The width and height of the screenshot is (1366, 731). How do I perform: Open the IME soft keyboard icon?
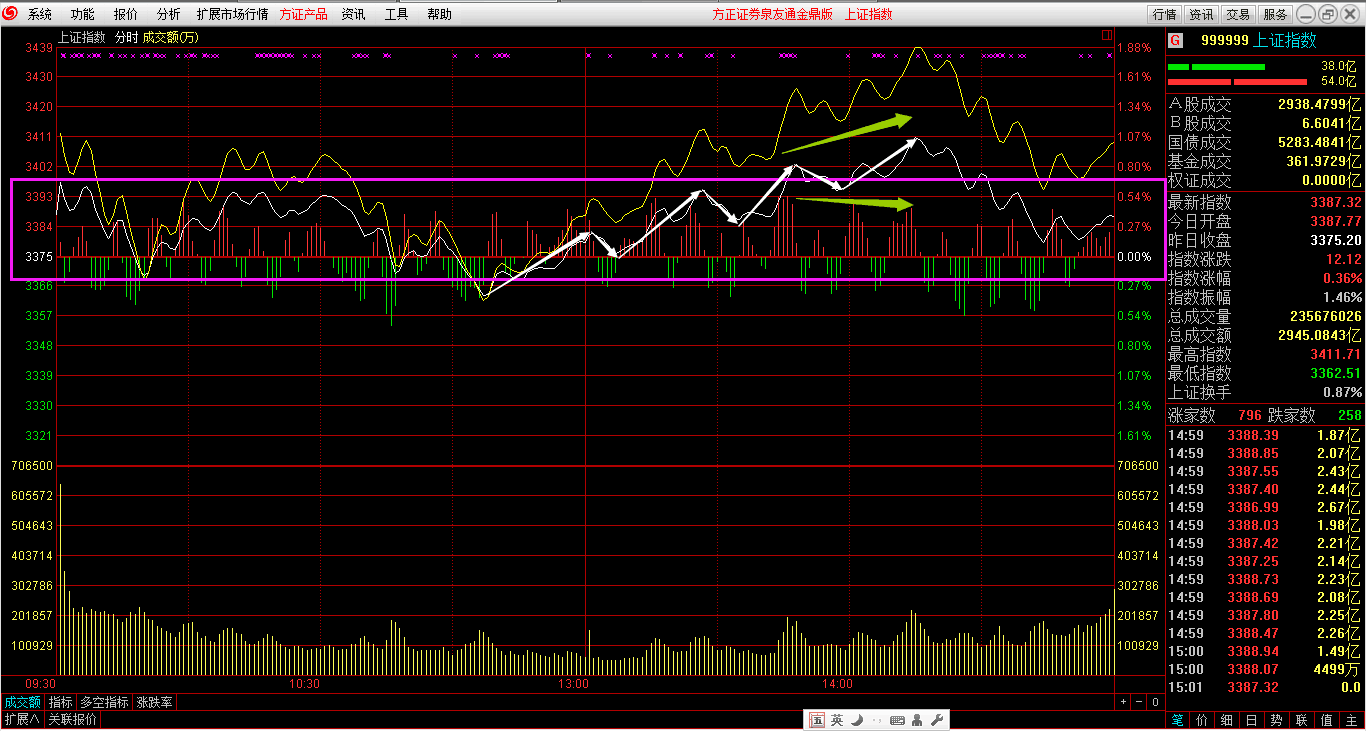point(897,720)
